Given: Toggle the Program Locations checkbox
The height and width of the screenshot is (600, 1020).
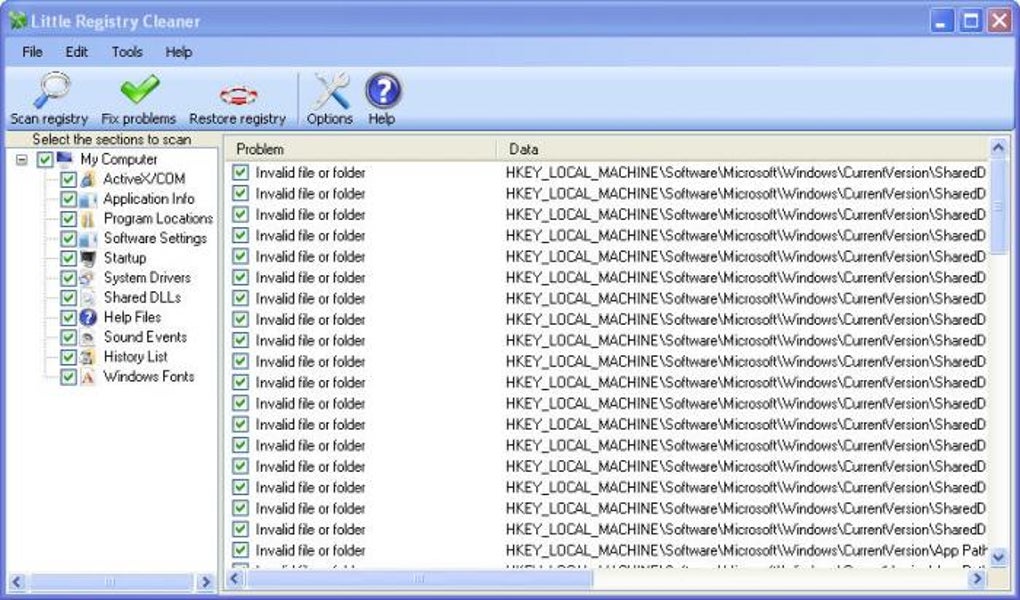Looking at the screenshot, I should (x=68, y=219).
